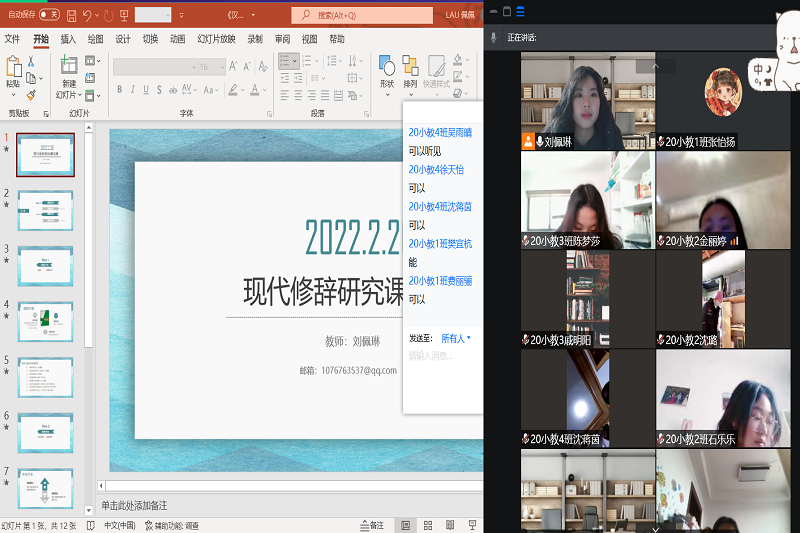Open the 排列 arrange dropdown
800x533 pixels.
point(410,70)
